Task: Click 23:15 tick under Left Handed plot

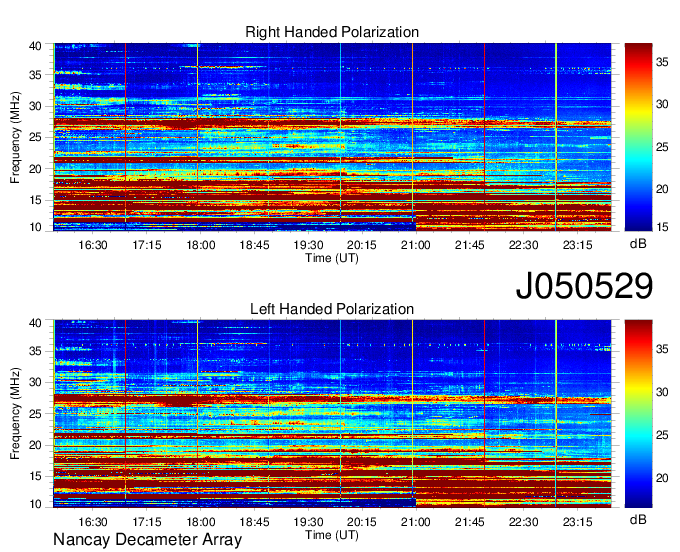Action: tap(578, 522)
